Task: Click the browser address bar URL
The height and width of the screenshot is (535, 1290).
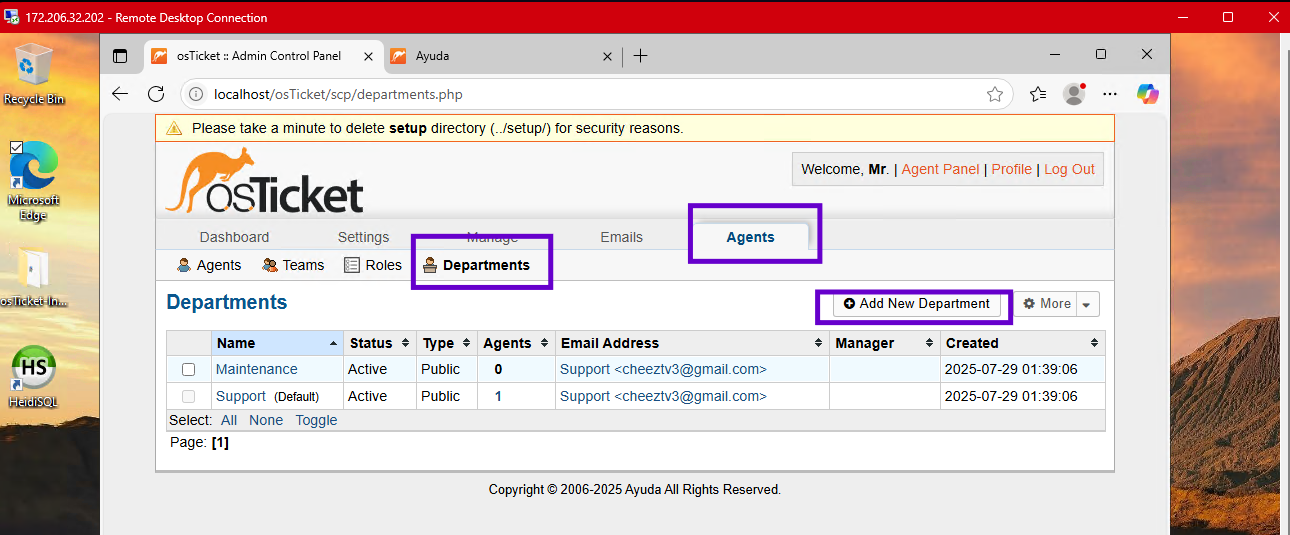Action: point(338,94)
